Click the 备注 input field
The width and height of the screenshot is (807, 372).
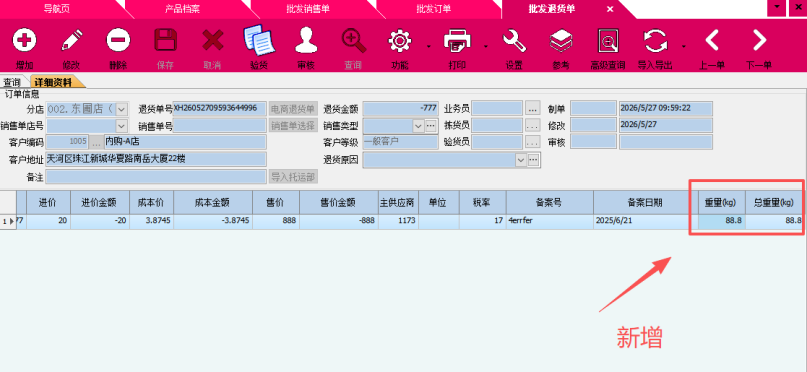point(156,177)
